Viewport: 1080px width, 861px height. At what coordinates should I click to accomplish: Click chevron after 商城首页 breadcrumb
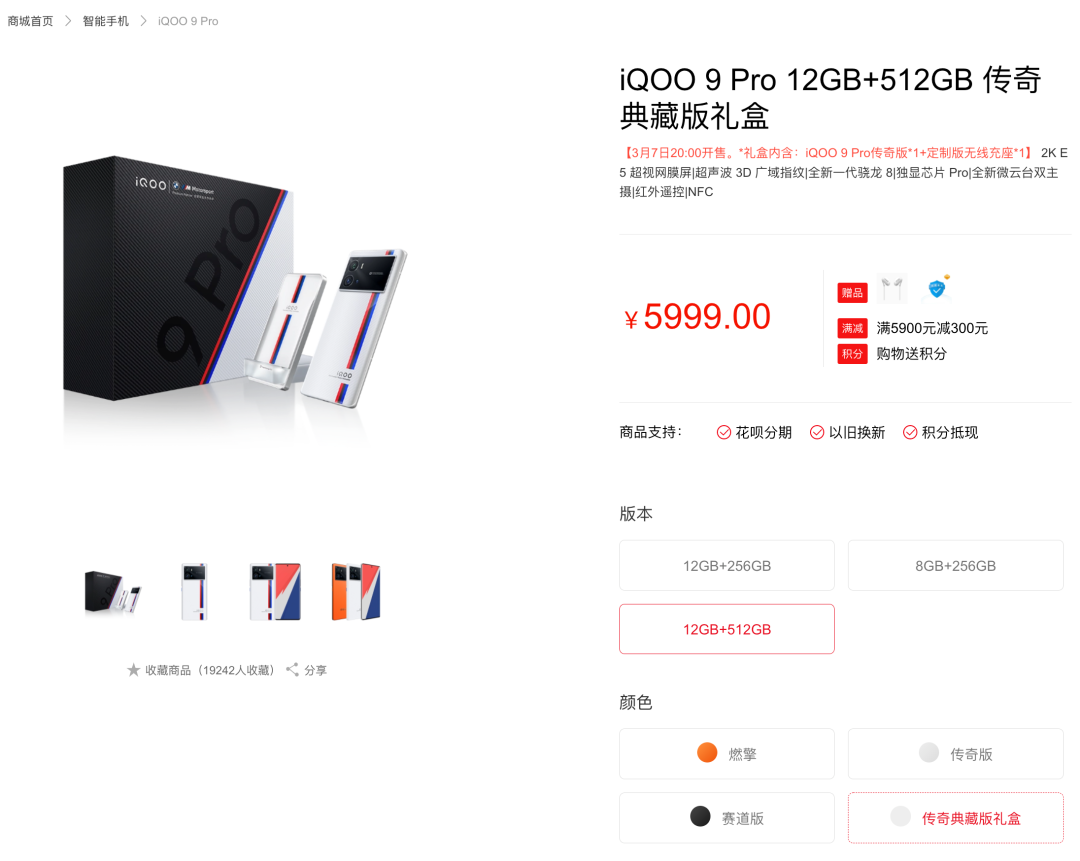(68, 21)
